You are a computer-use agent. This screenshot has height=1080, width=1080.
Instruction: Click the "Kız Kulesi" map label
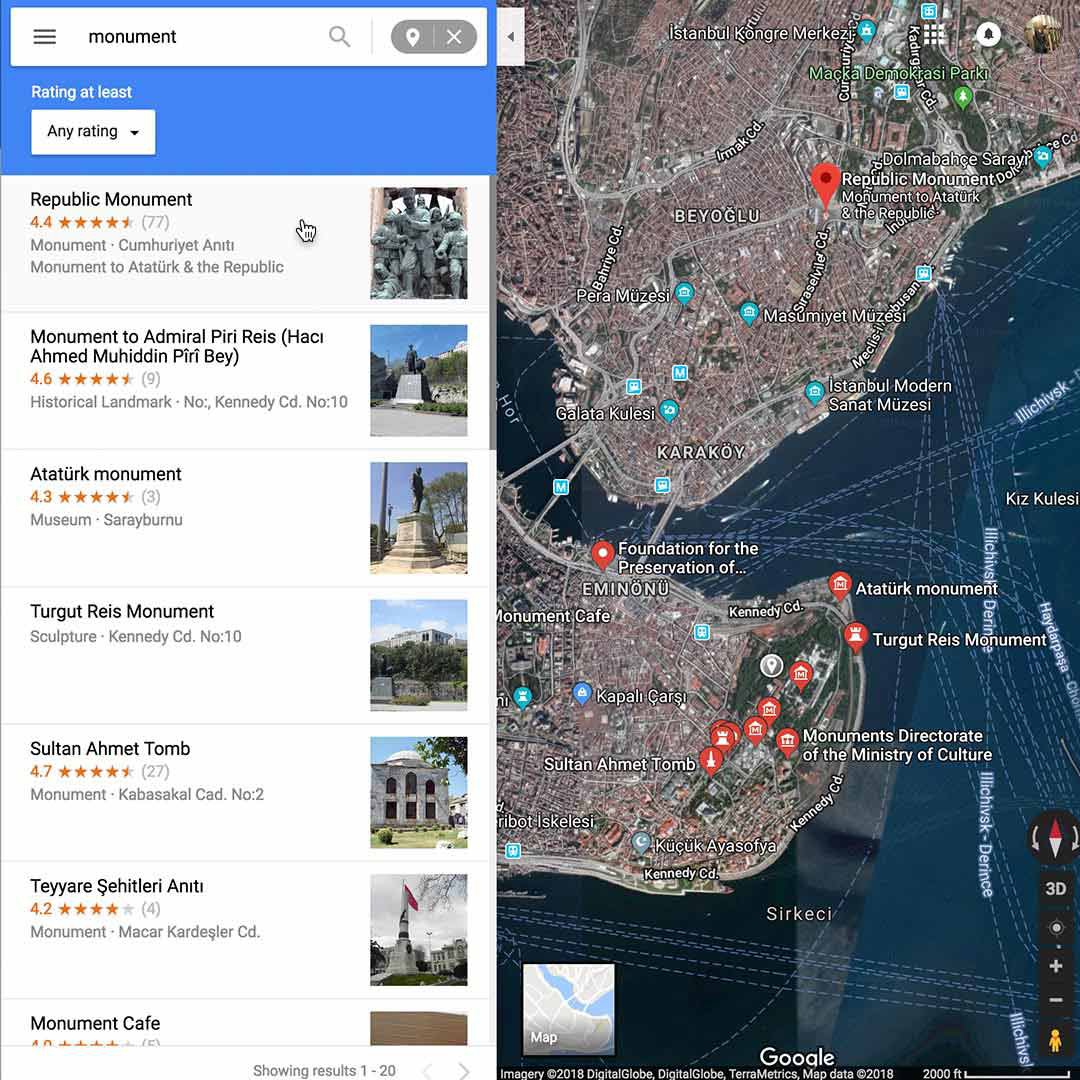coord(1041,499)
